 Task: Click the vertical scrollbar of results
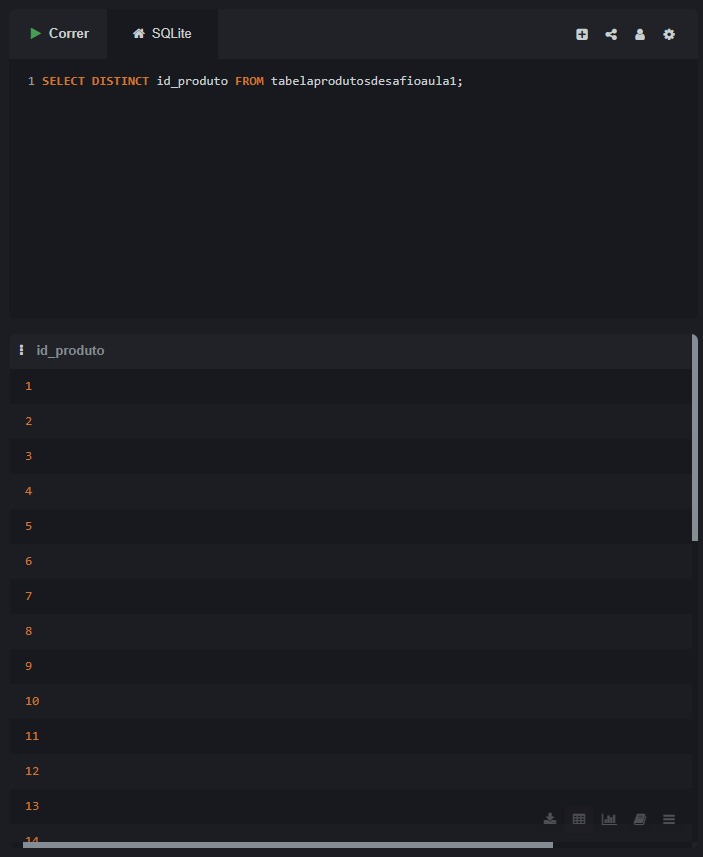[x=695, y=440]
